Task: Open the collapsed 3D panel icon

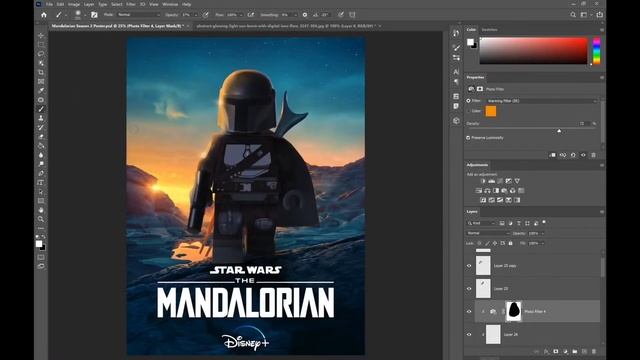Action: [456, 121]
